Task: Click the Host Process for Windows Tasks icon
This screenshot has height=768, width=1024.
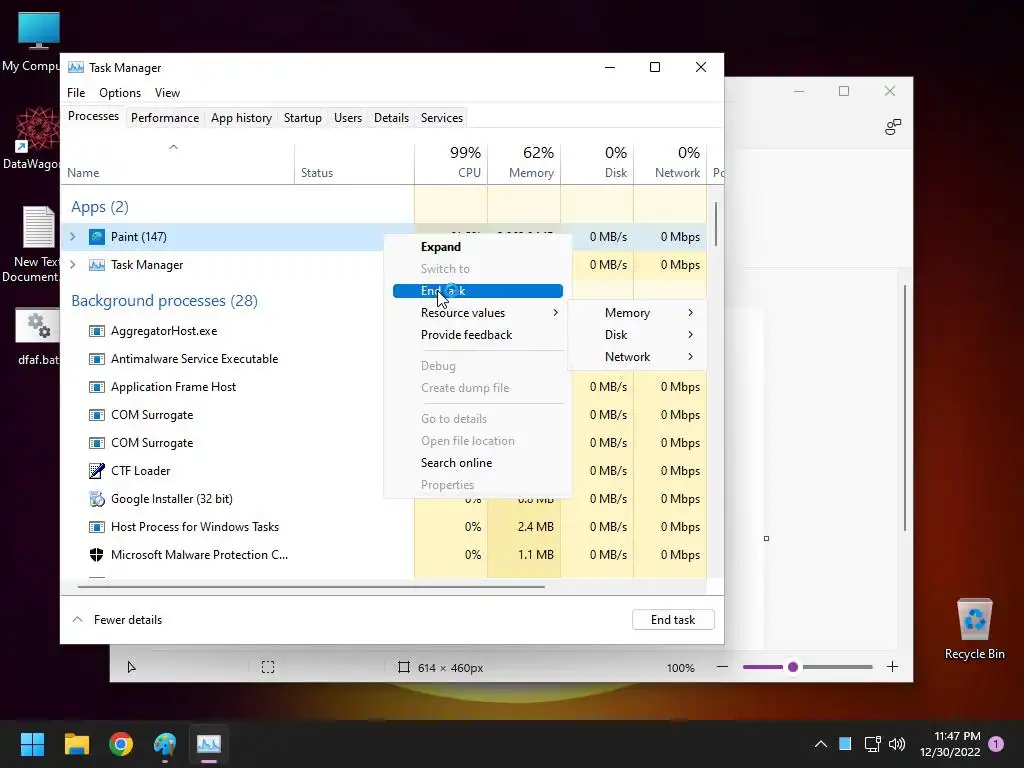Action: click(x=97, y=527)
